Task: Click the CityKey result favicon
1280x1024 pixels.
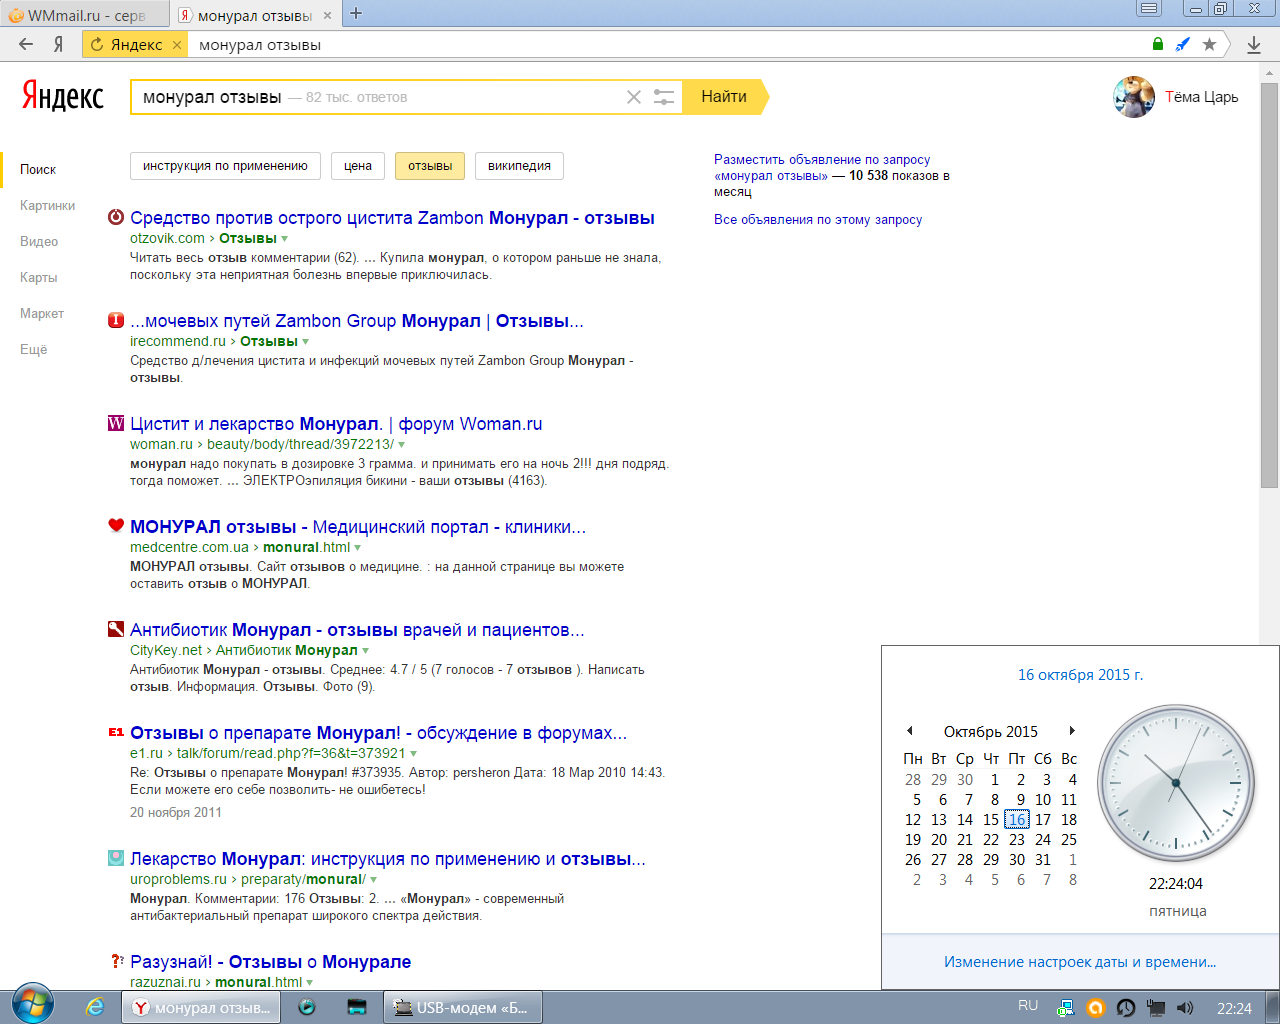Action: click(x=116, y=629)
